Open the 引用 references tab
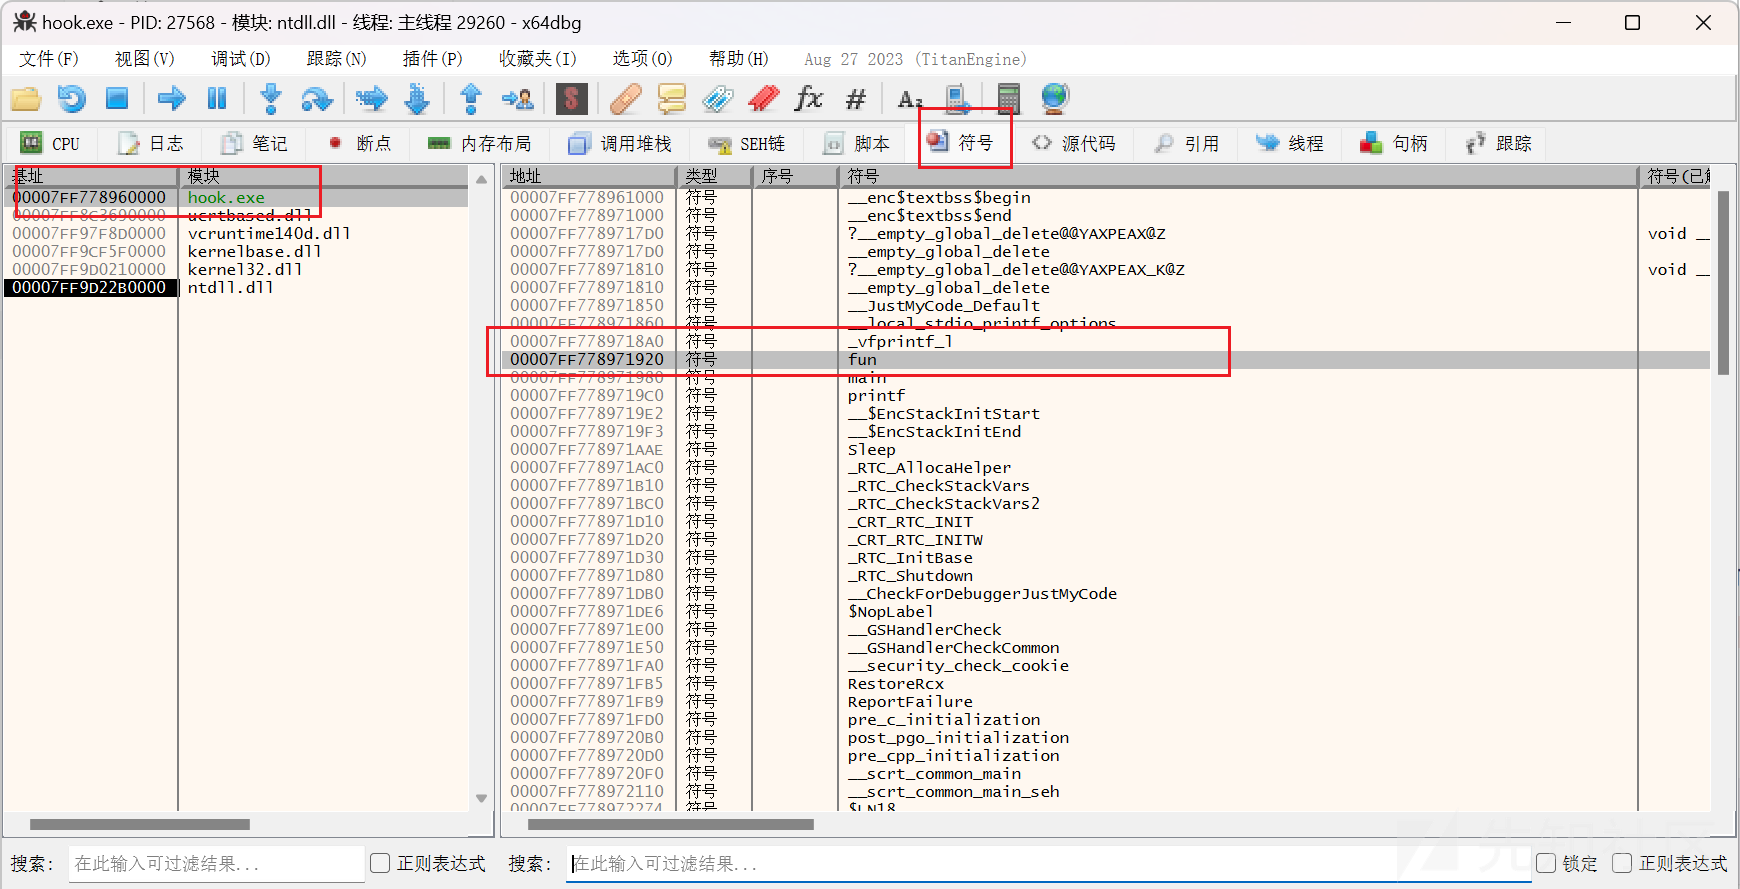 1186,143
